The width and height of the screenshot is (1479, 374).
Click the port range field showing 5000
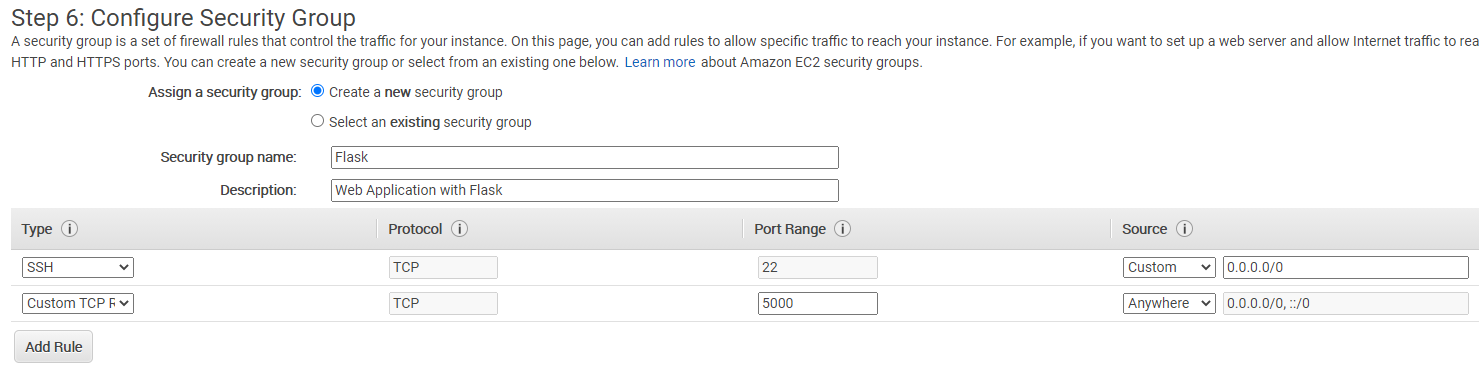point(818,303)
